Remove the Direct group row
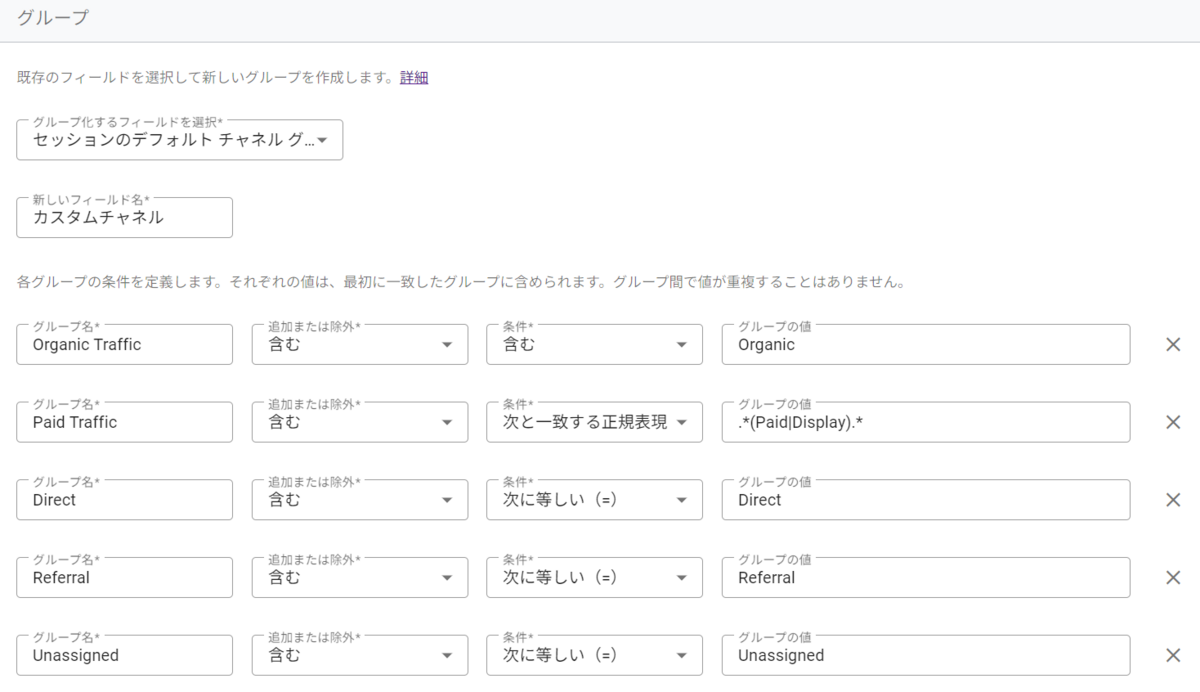This screenshot has height=692, width=1200. (1173, 500)
